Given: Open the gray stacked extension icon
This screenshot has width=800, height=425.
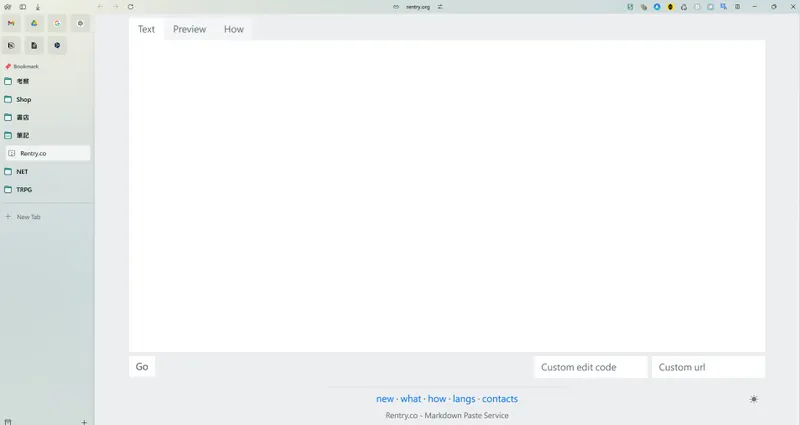Looking at the screenshot, I should (x=644, y=7).
